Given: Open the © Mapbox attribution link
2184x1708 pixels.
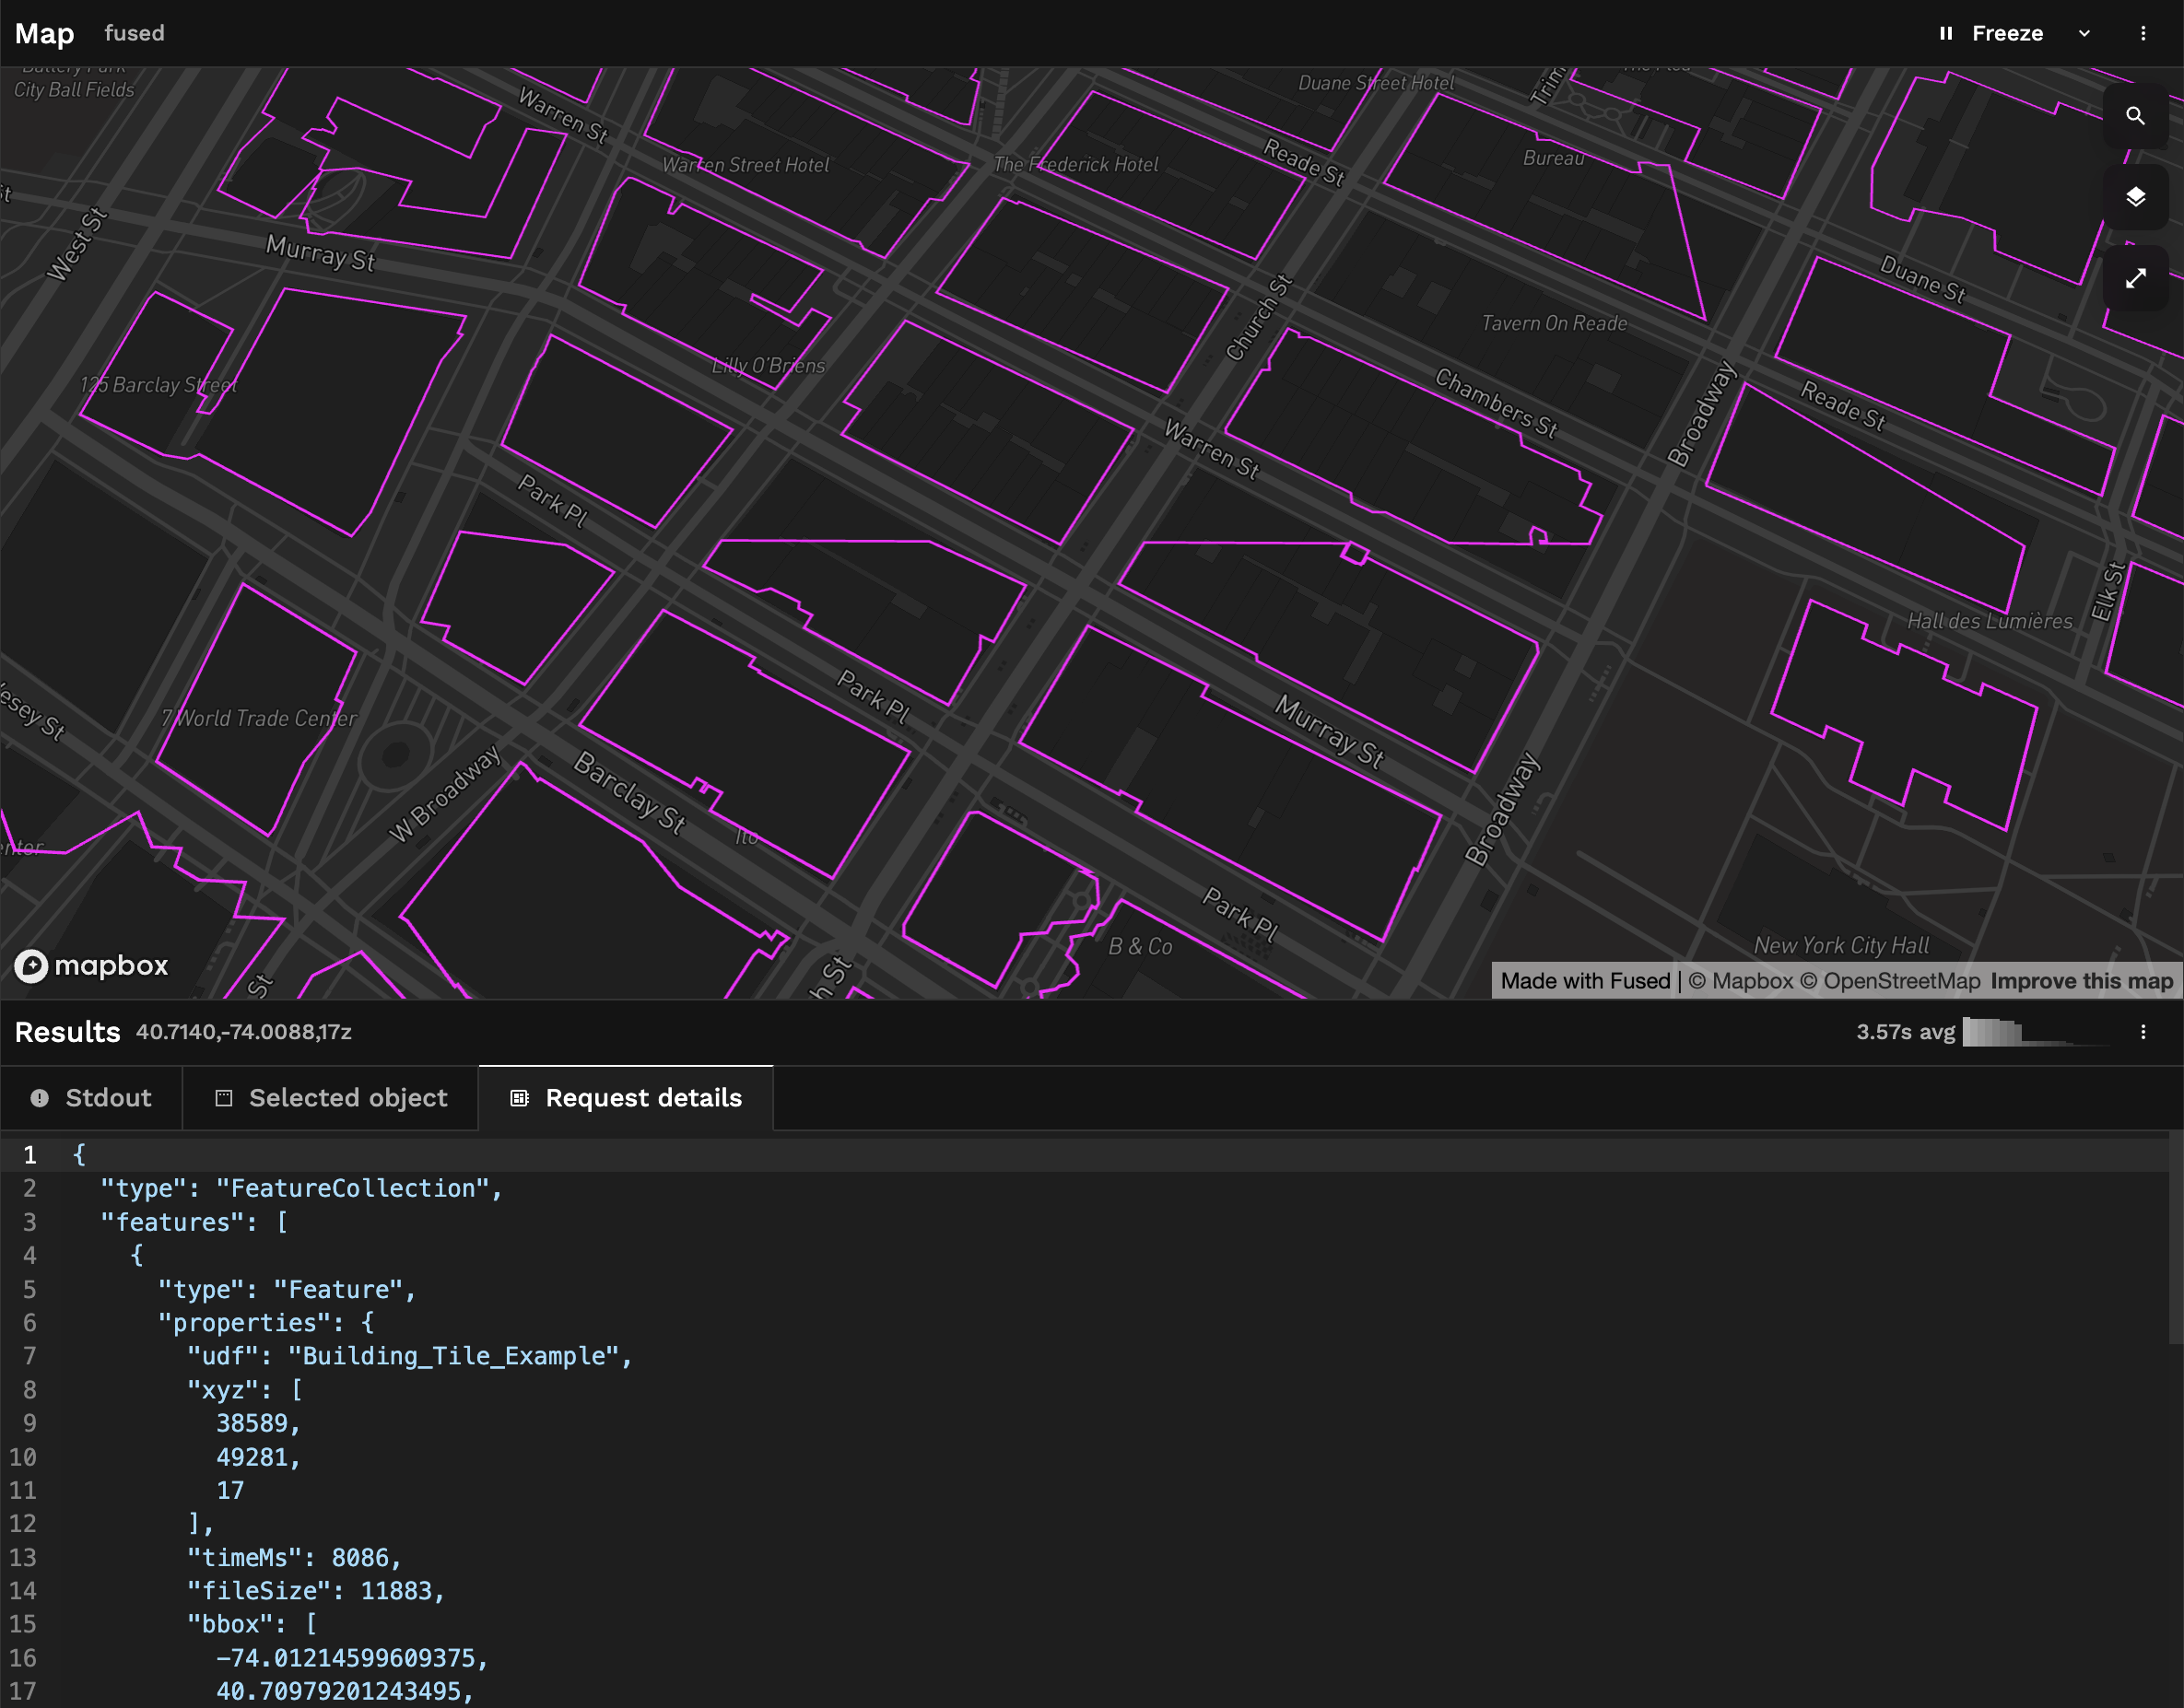Looking at the screenshot, I should (x=1741, y=981).
